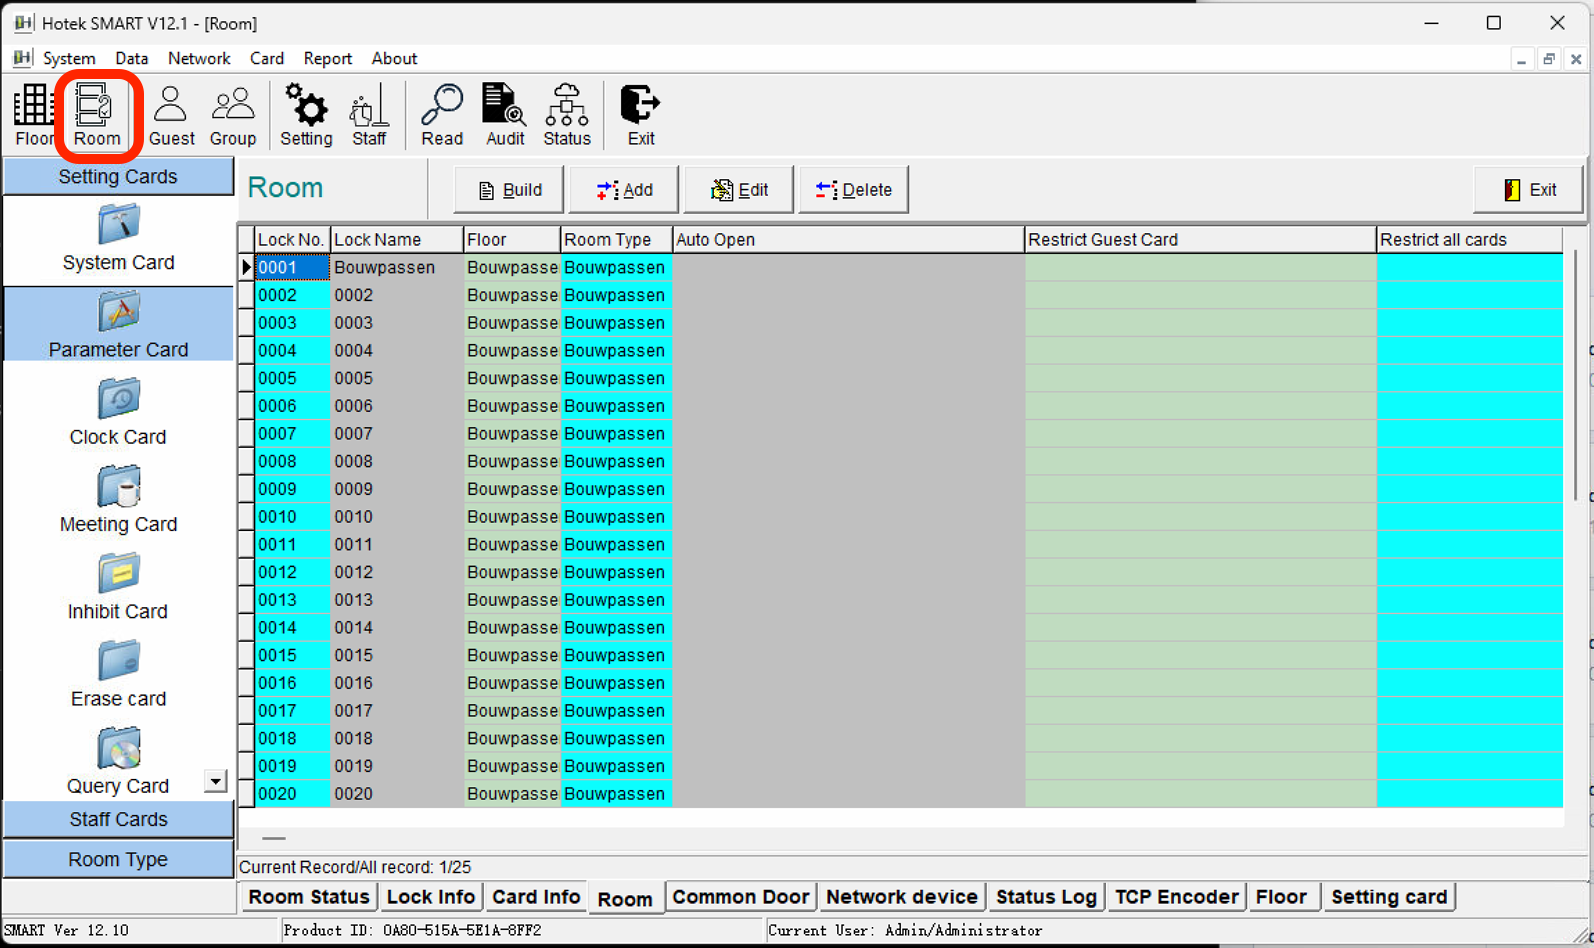Image resolution: width=1594 pixels, height=948 pixels.
Task: Expand the Room Type section
Action: tap(118, 859)
